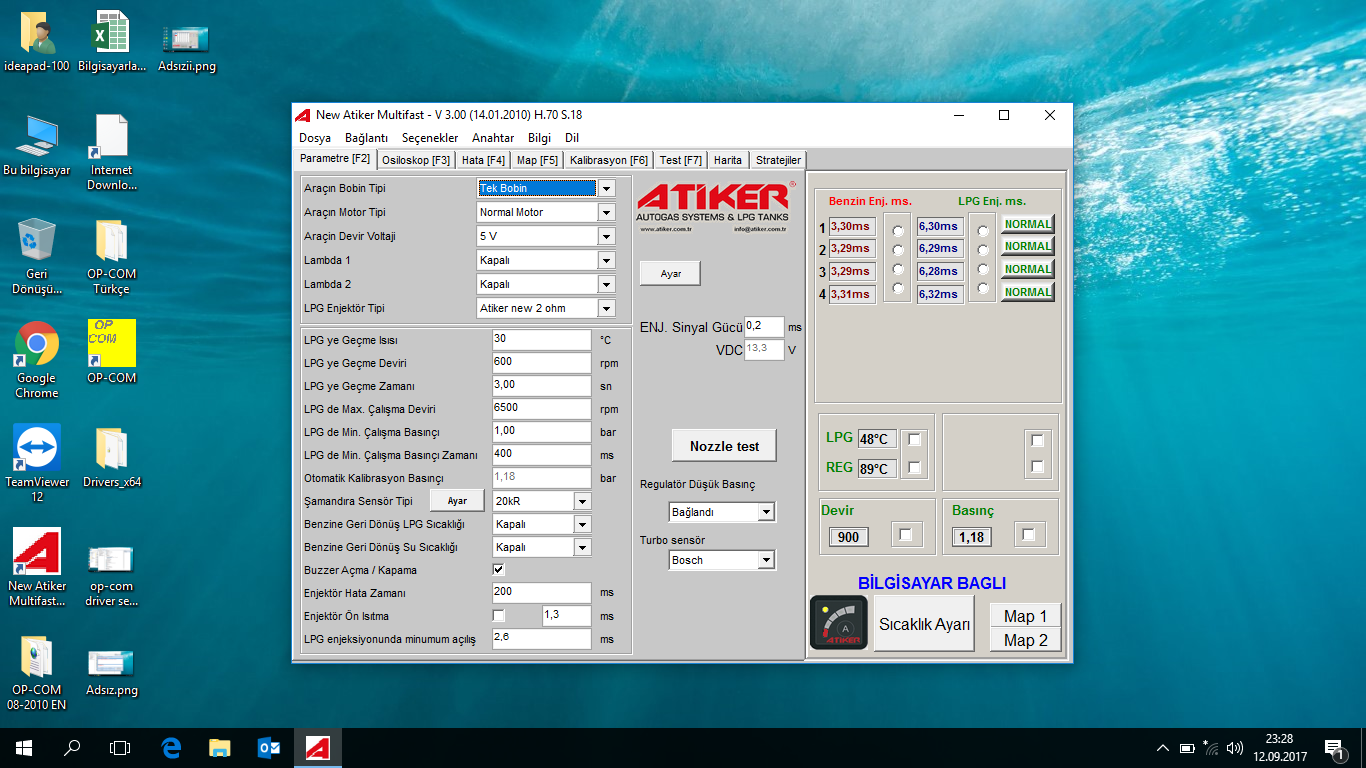Open Şamandıra Sensör Tipi 20kR dropdown
Screen dimensions: 1366x768
pos(582,501)
